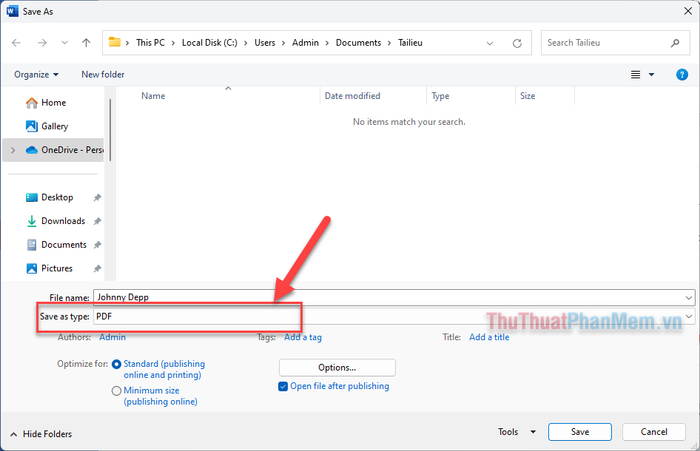Select This PC in breadcrumb path

coord(150,43)
